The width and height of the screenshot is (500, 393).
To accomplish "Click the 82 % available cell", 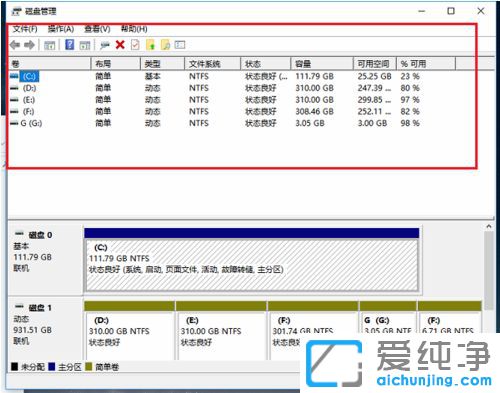I will (410, 112).
